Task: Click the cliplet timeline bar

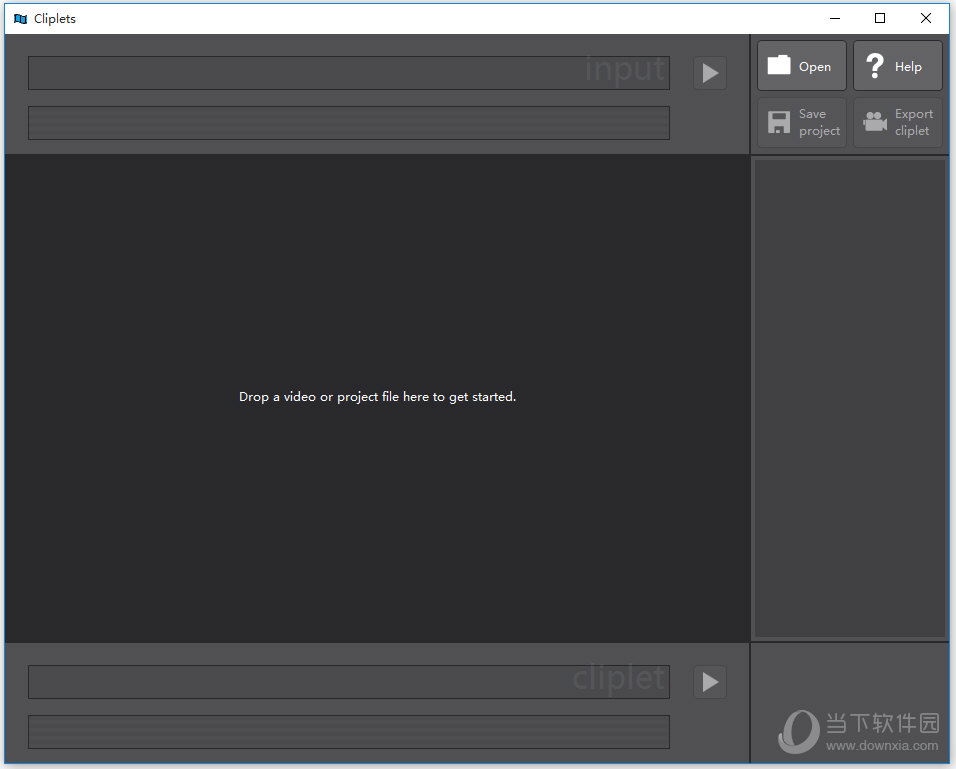Action: pos(349,682)
